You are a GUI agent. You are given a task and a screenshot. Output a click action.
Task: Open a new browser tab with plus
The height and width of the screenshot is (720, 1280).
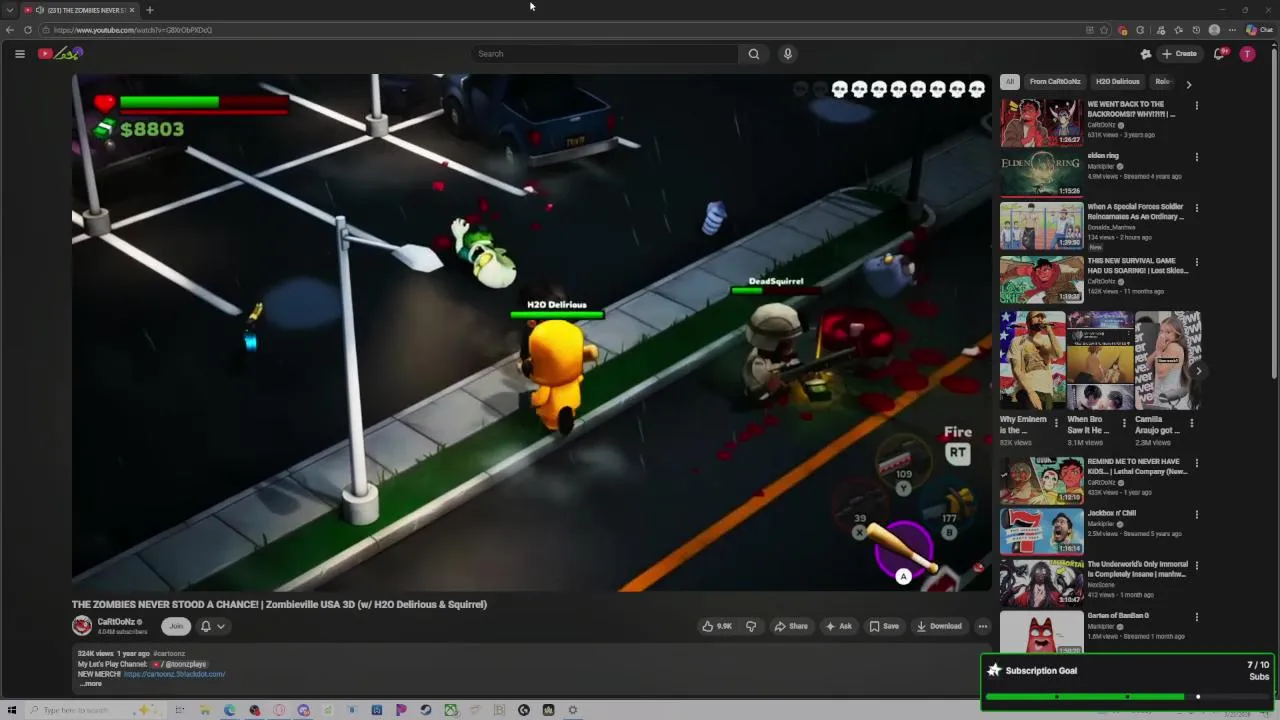(149, 10)
